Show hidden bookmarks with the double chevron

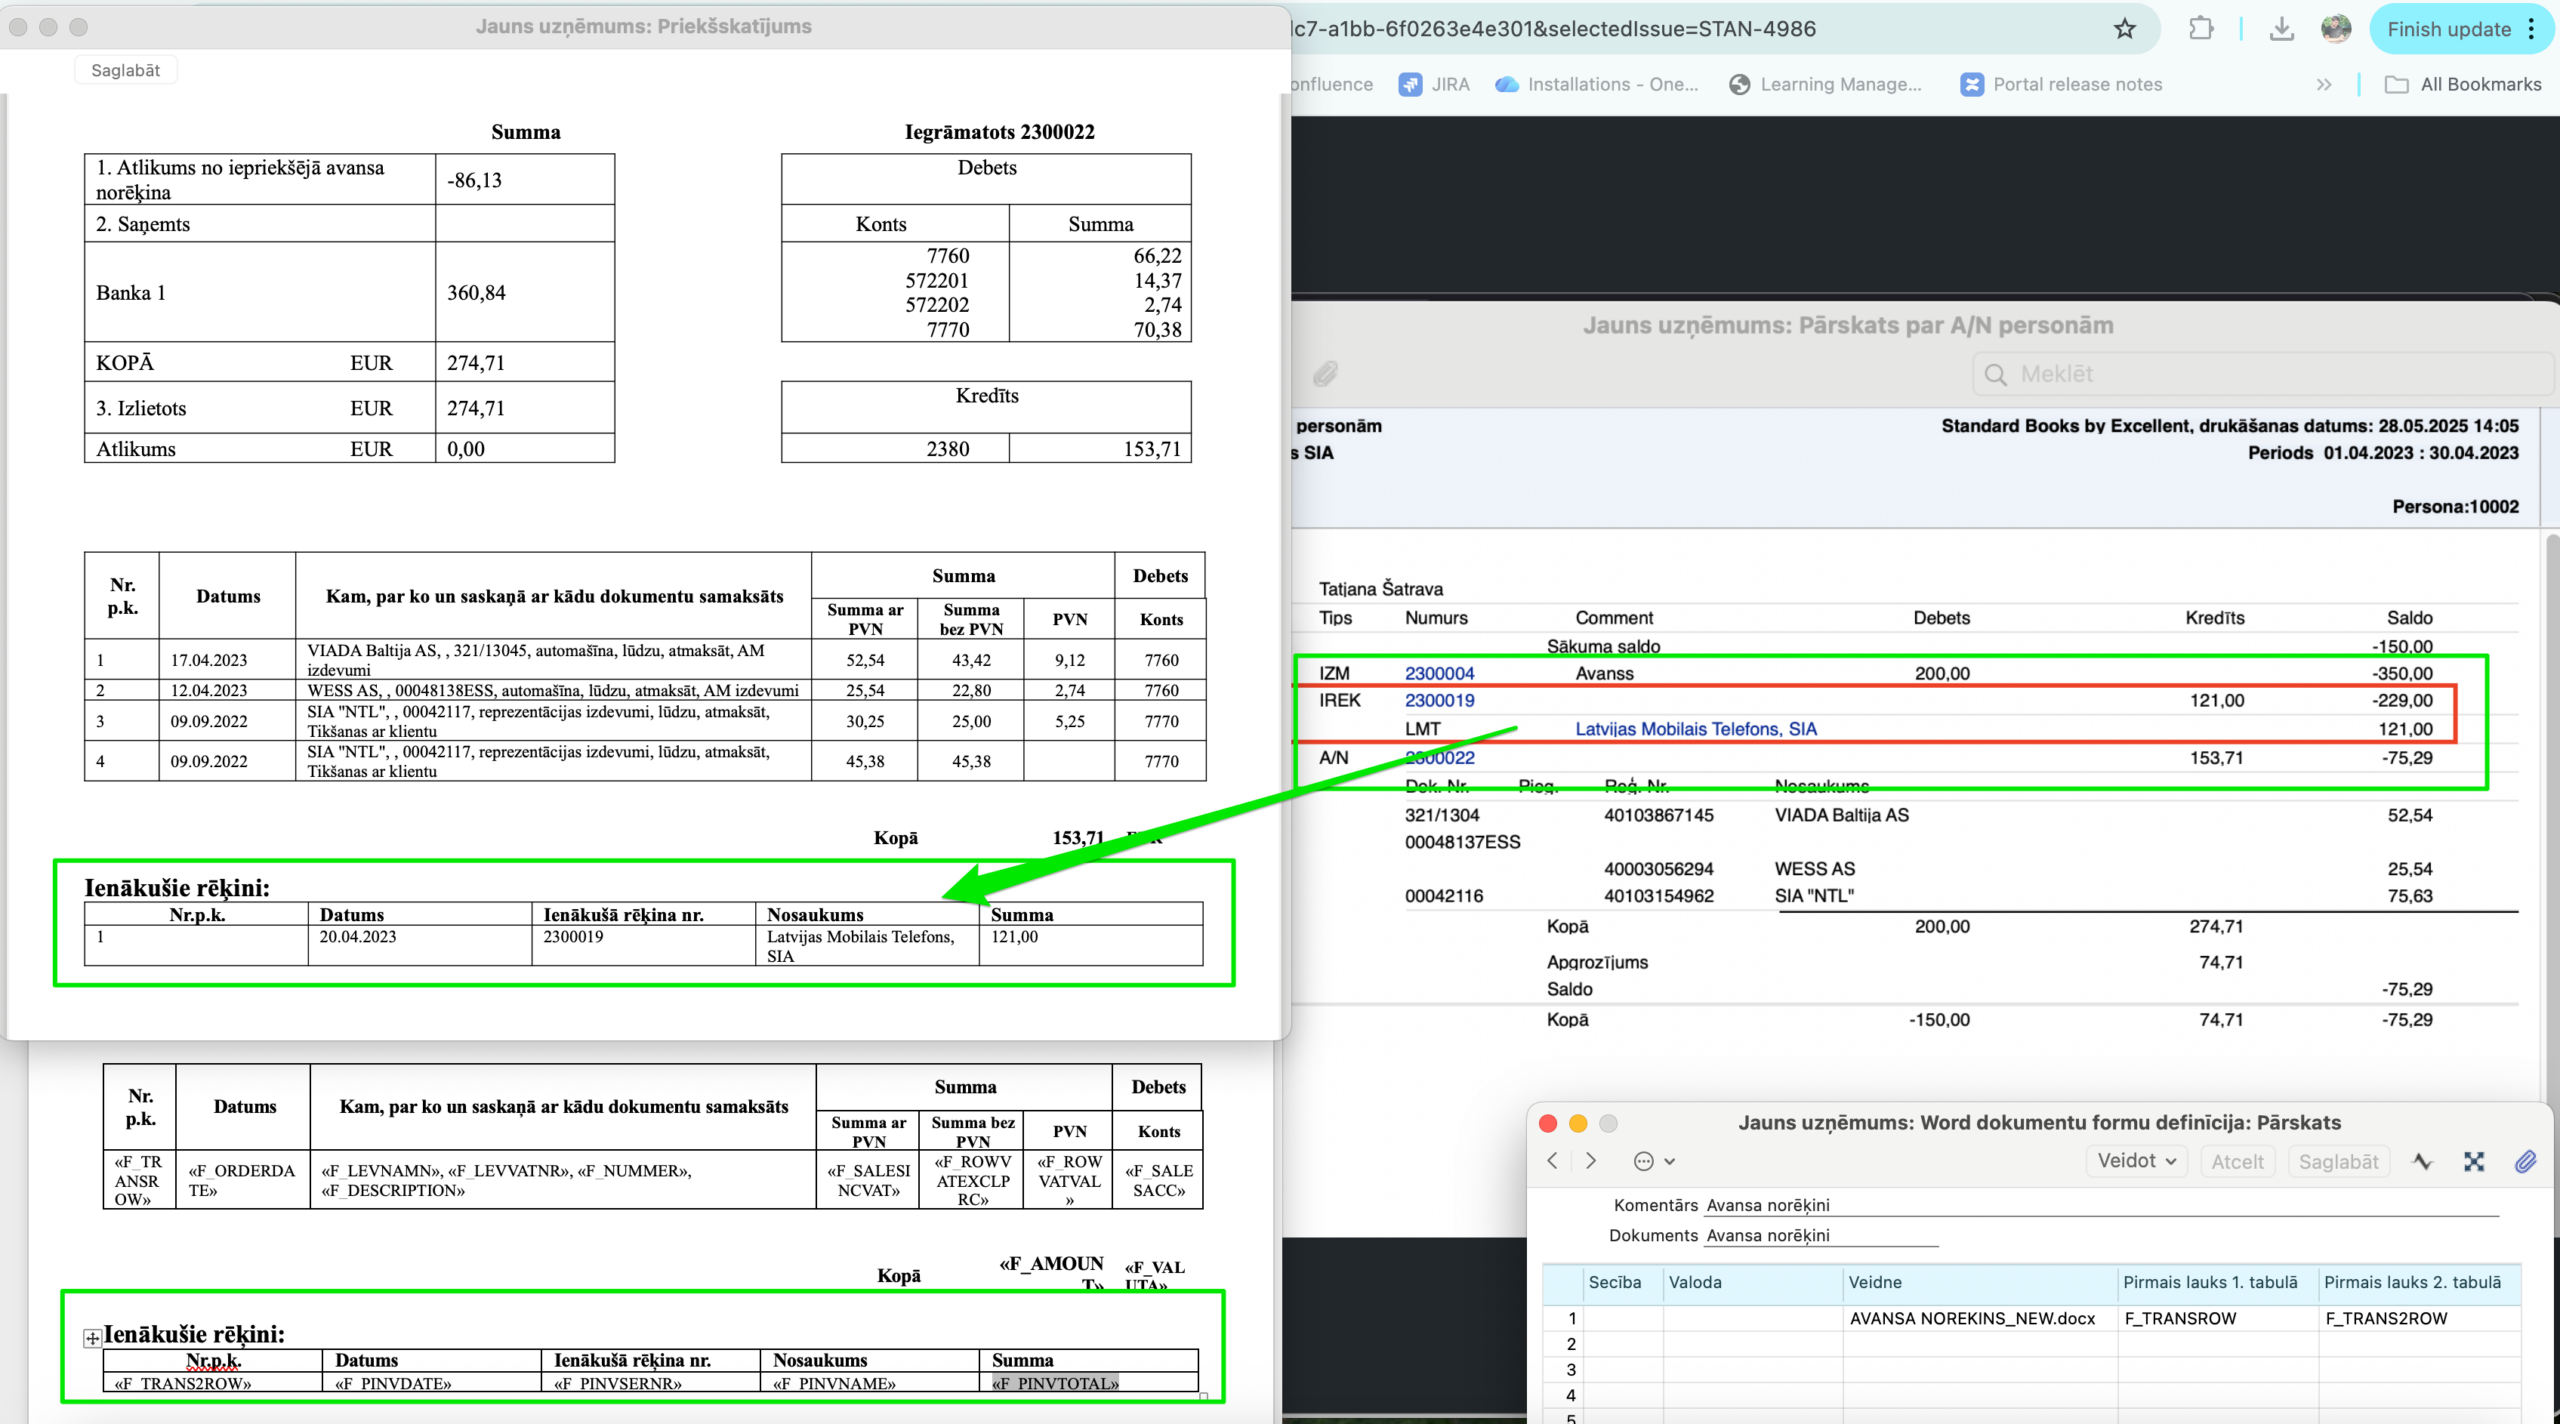click(x=2324, y=85)
